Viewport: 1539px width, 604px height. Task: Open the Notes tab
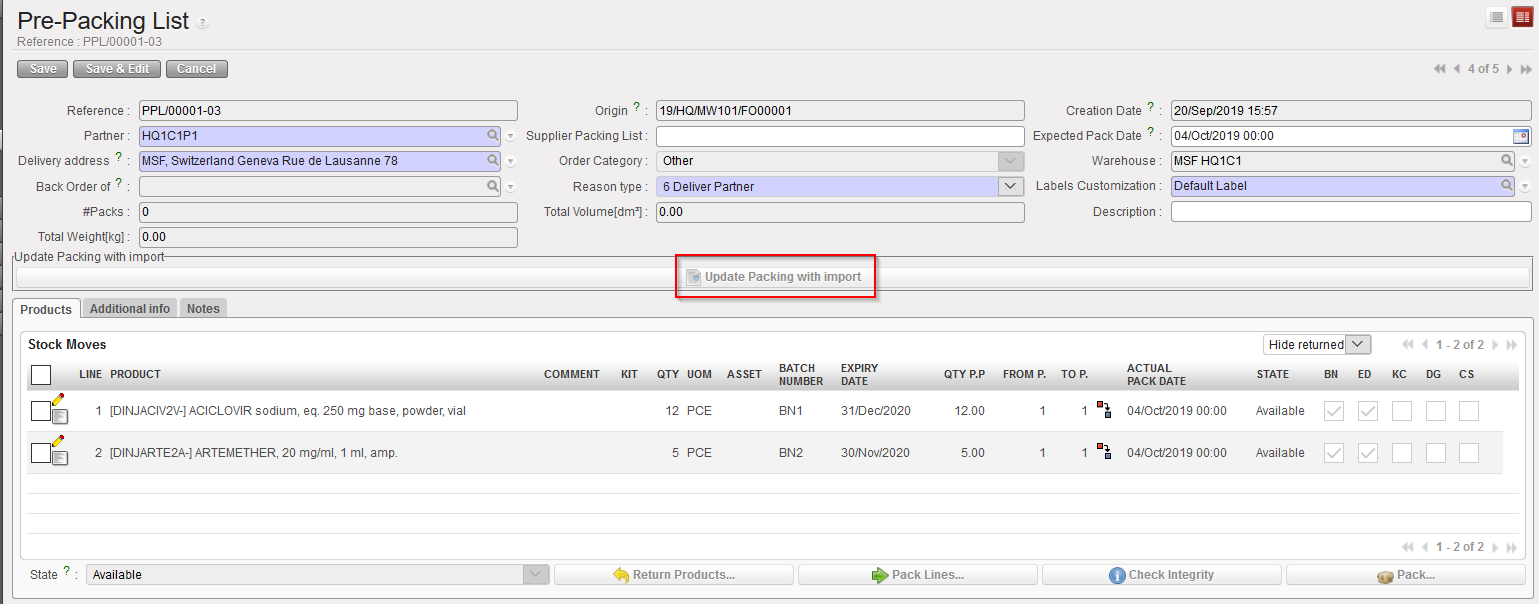[203, 309]
